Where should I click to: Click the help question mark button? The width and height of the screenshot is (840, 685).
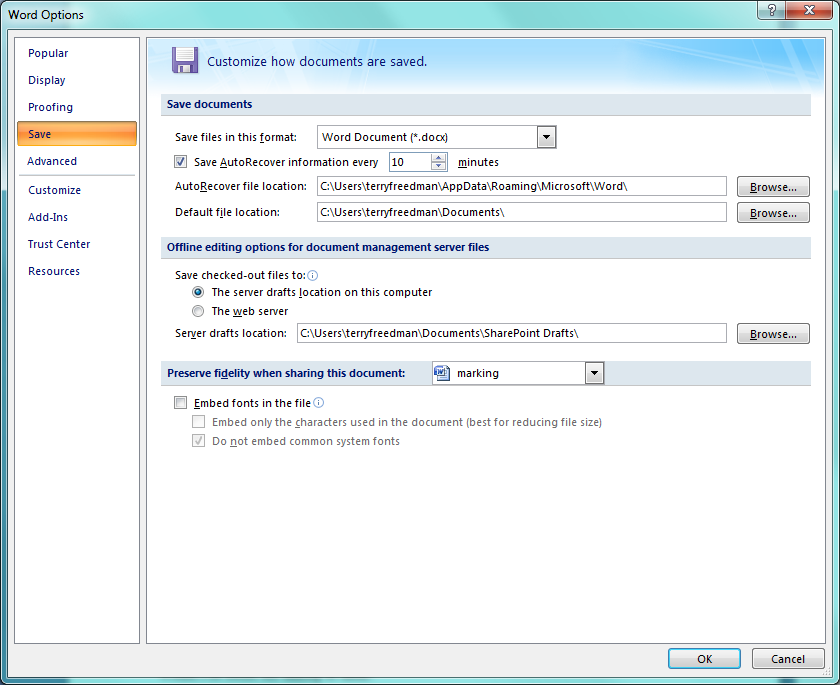pos(771,10)
